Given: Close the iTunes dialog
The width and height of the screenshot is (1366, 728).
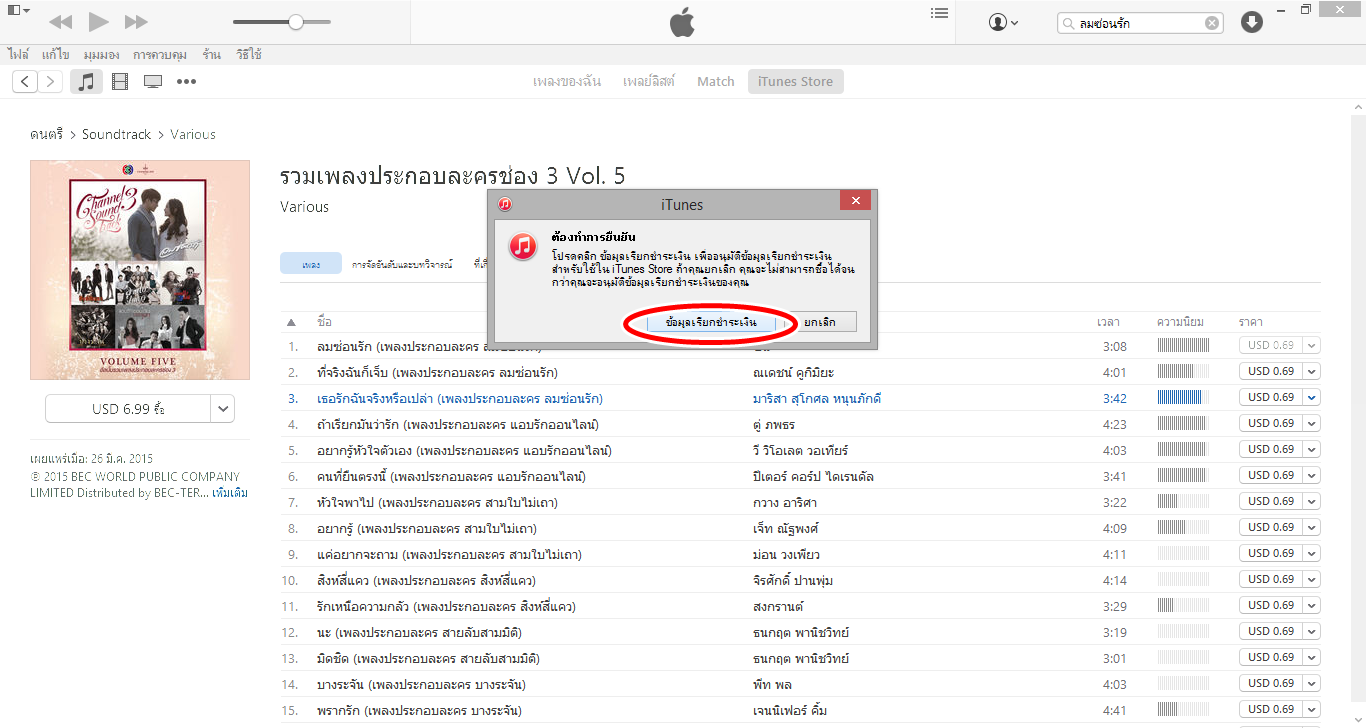Looking at the screenshot, I should coord(855,202).
